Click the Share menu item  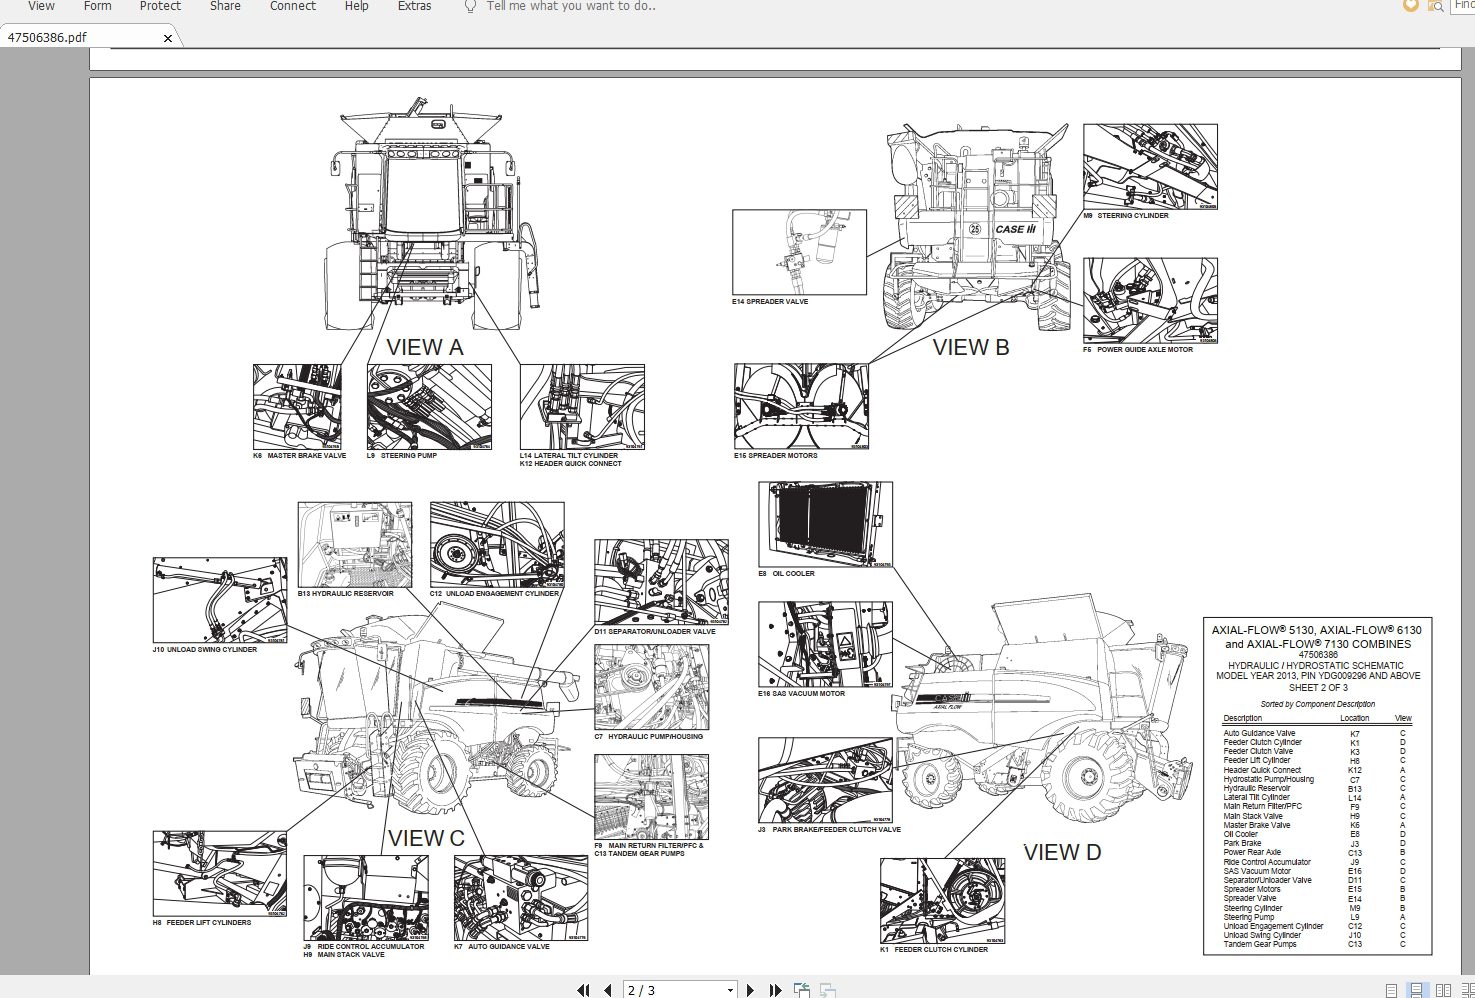(x=224, y=7)
